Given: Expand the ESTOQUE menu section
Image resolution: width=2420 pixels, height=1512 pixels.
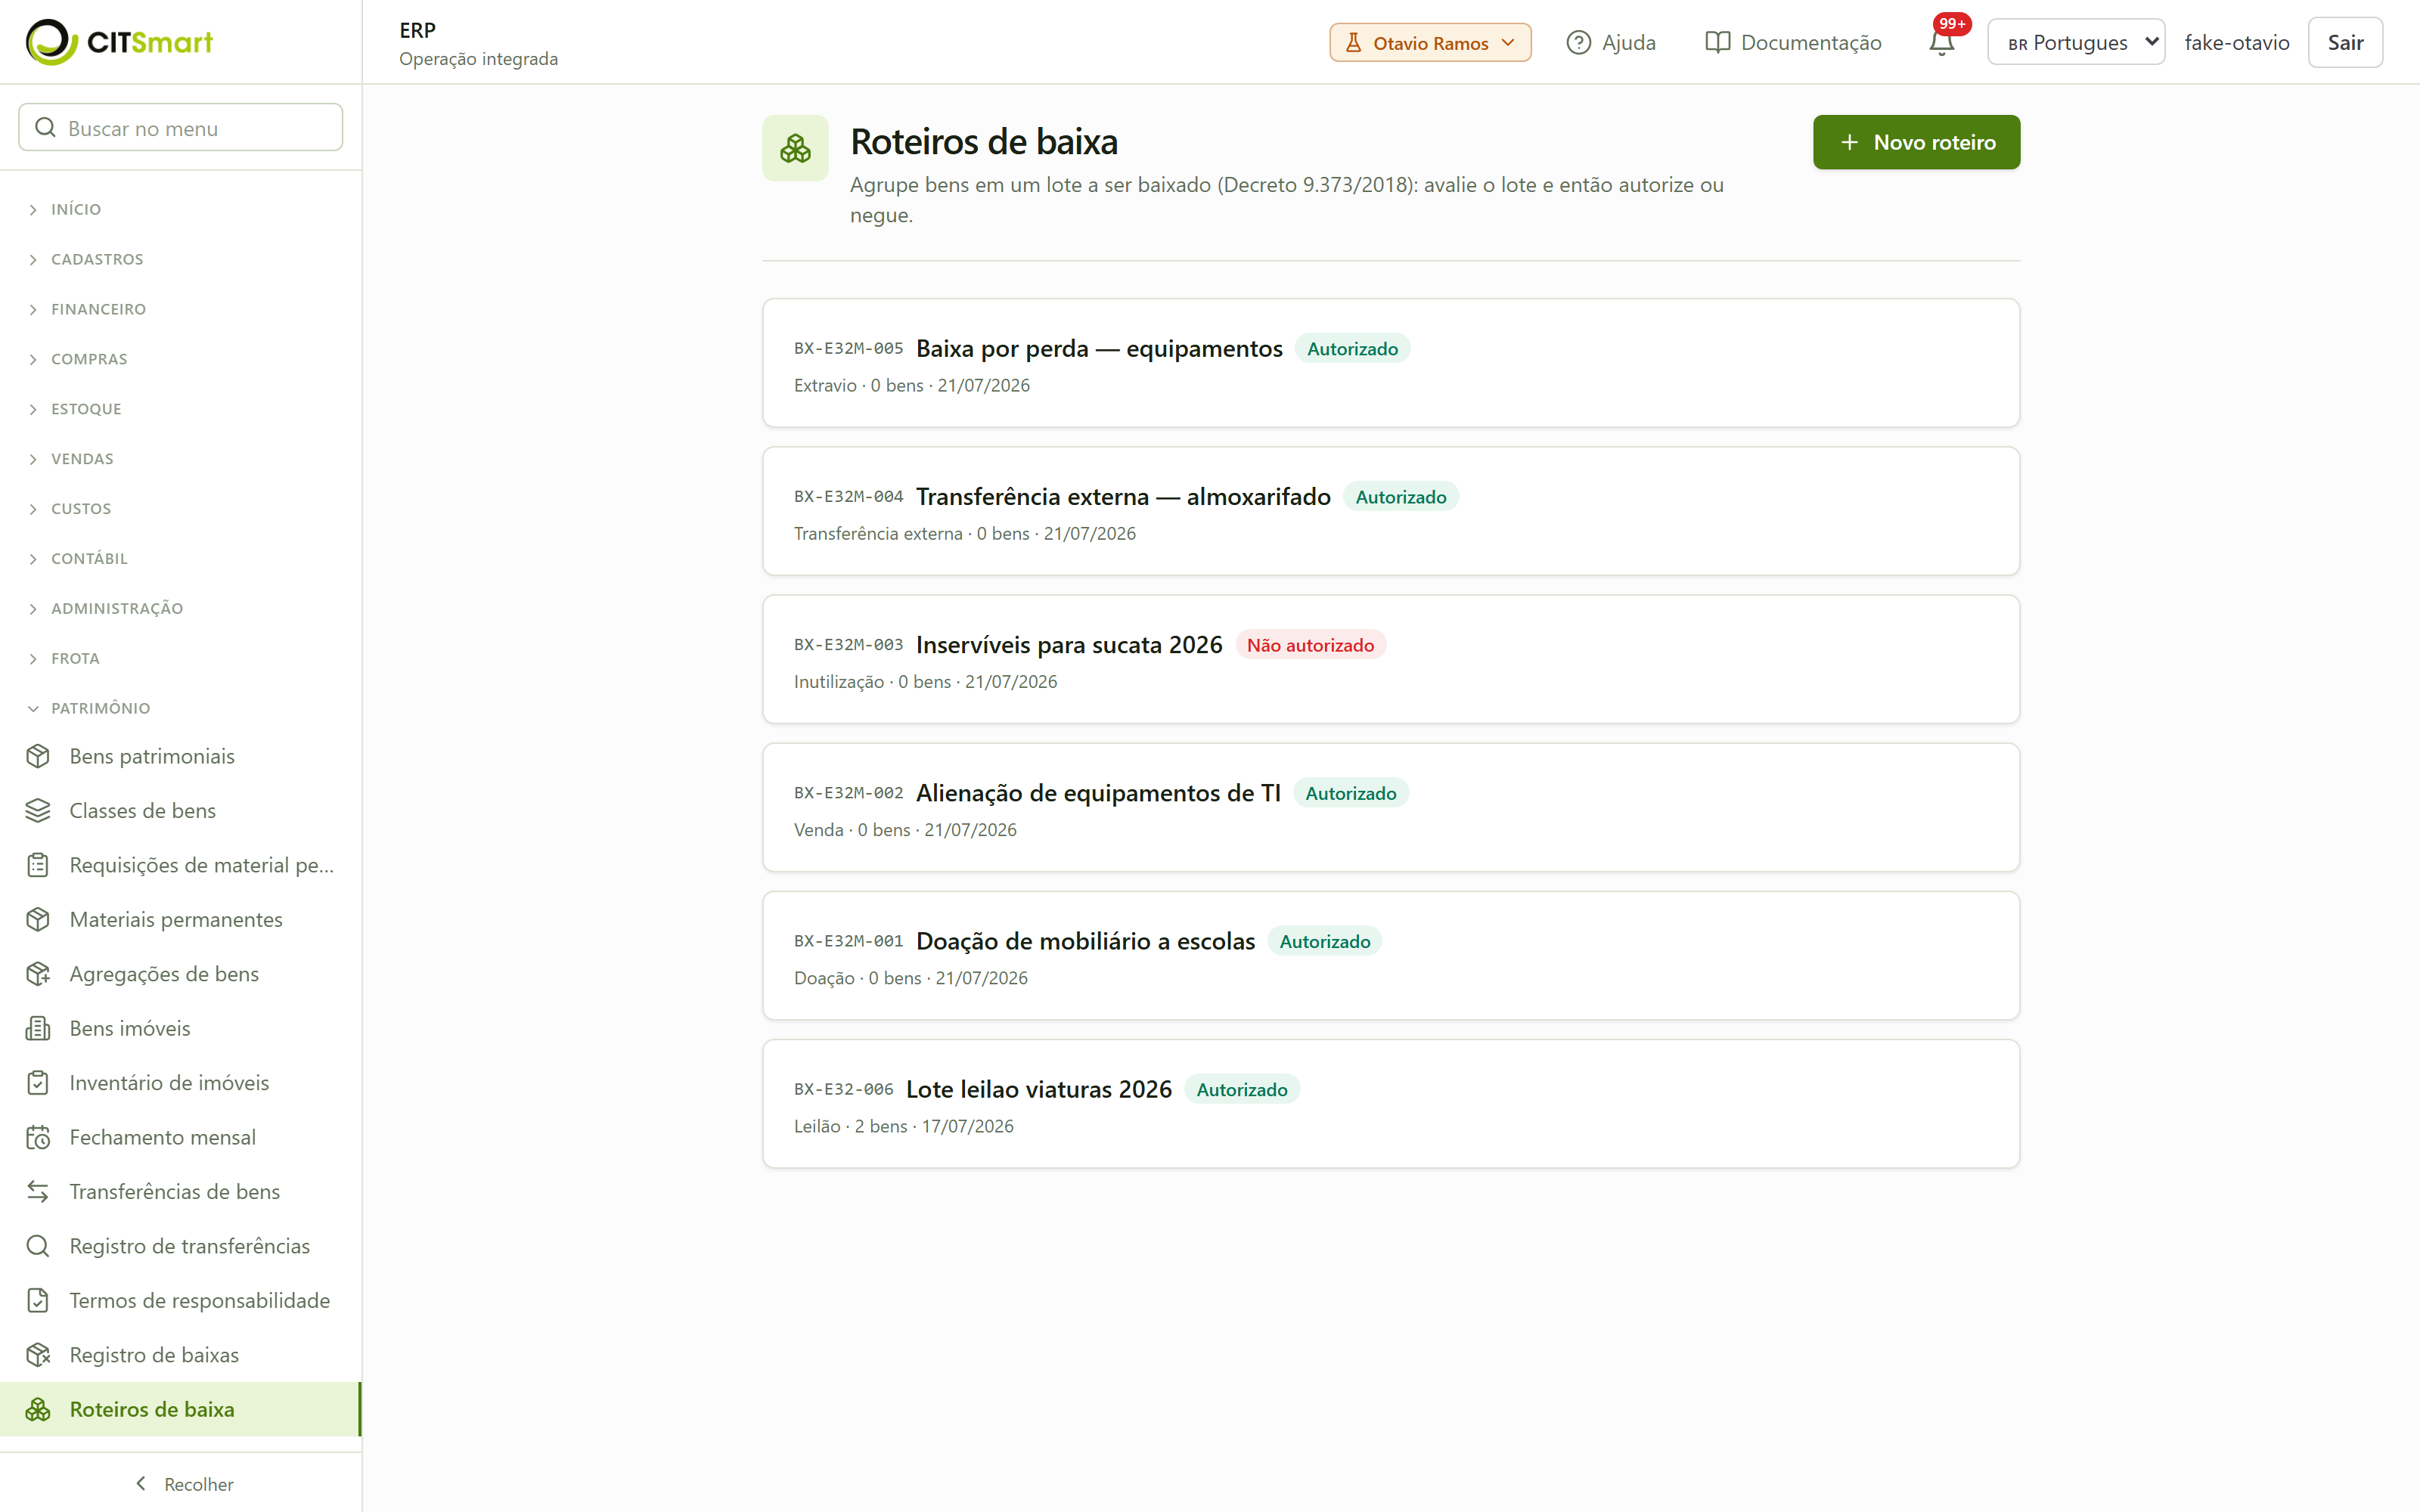Looking at the screenshot, I should 181,409.
